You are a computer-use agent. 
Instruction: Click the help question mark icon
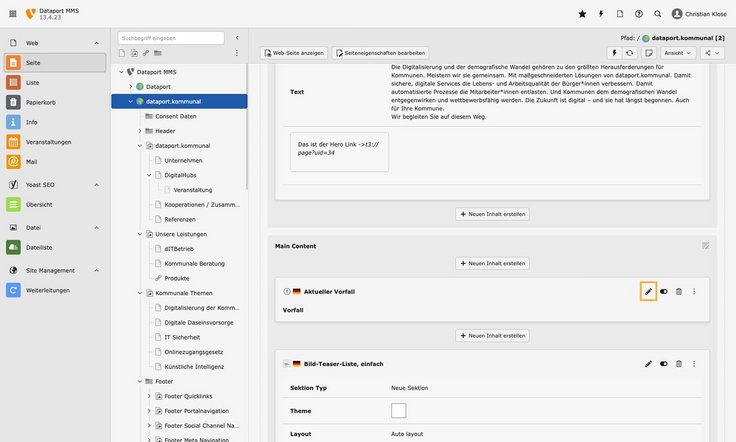click(639, 14)
